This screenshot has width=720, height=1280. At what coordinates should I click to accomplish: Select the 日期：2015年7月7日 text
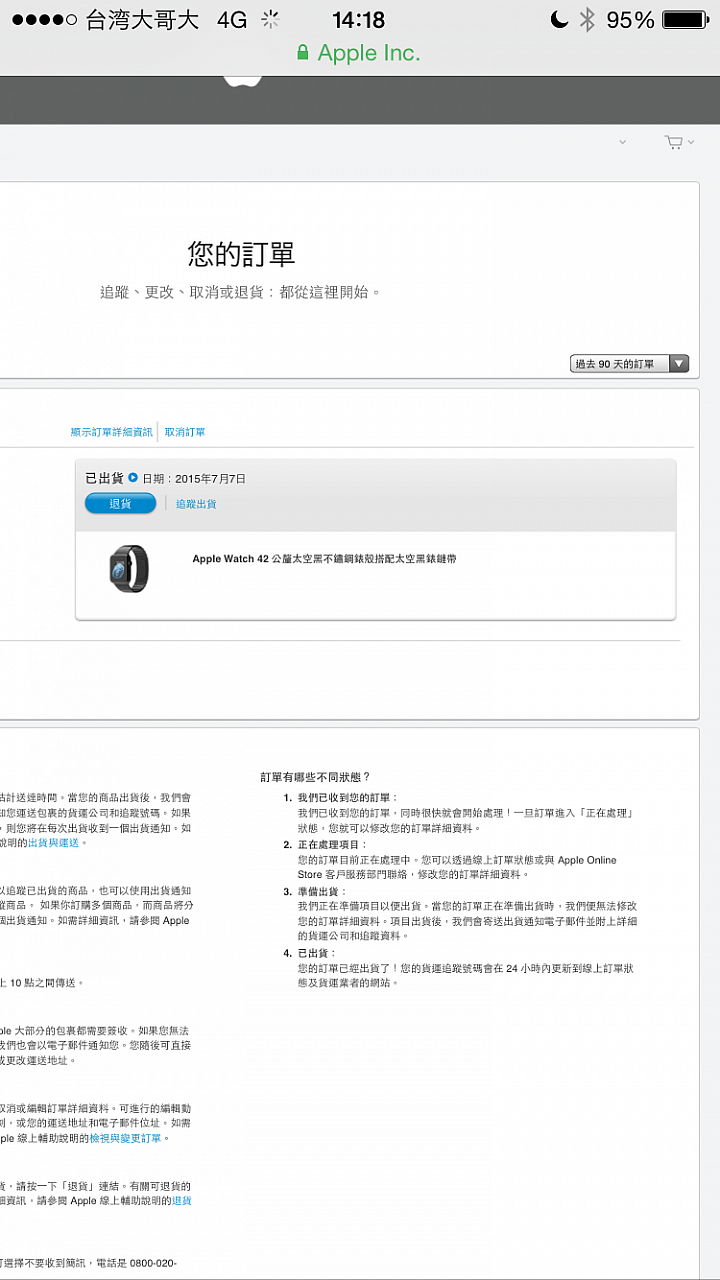194,479
